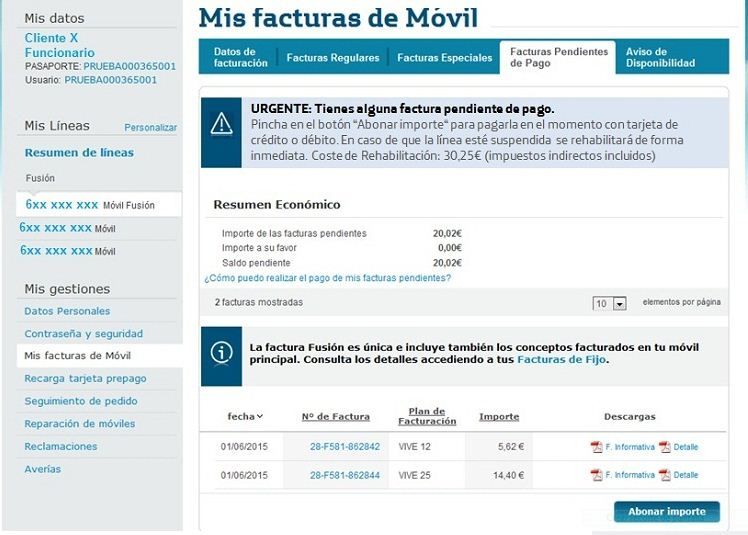Viewport: 748px width, 535px height.
Task: Open Recarga tarjeta prepago in sidebar
Action: [x=85, y=378]
